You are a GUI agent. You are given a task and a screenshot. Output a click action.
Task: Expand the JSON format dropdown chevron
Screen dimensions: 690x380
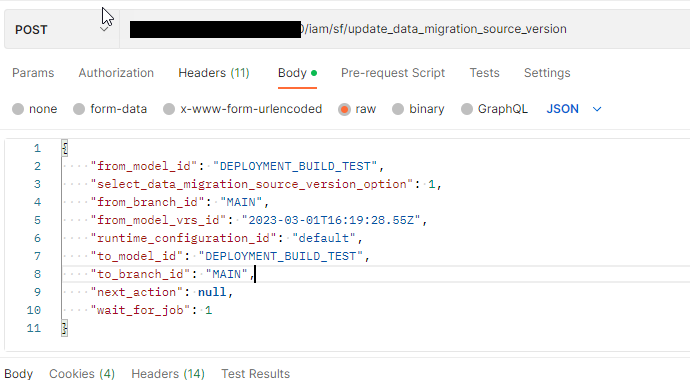[x=597, y=109]
